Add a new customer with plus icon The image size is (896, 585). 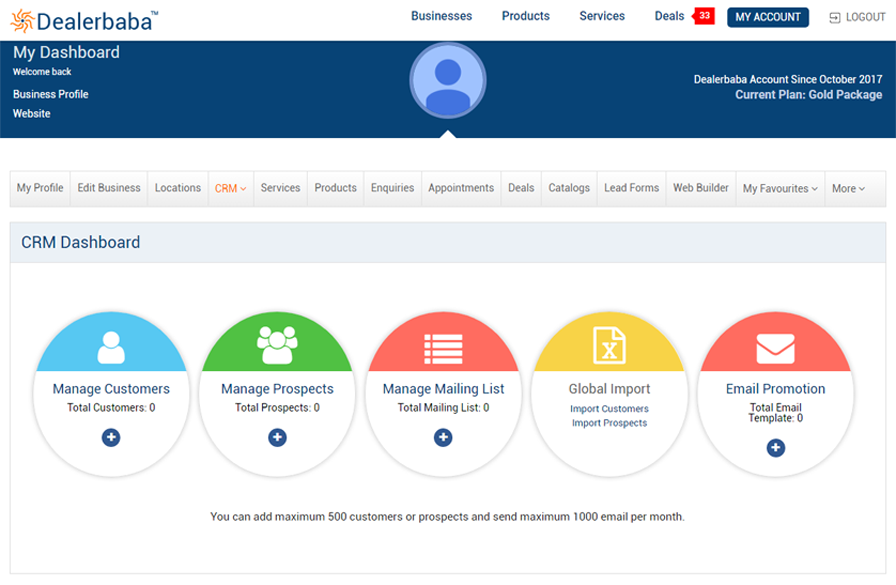(111, 437)
